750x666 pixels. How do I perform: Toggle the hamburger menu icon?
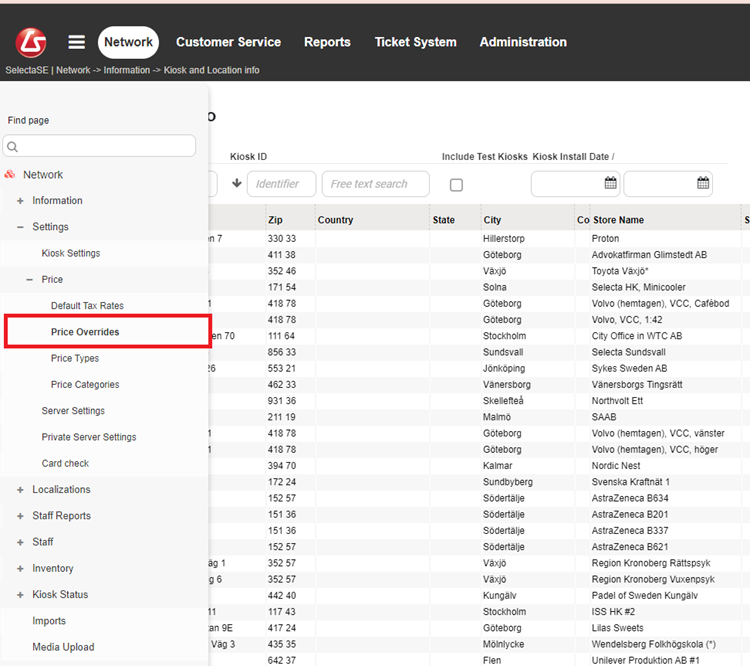click(x=77, y=42)
